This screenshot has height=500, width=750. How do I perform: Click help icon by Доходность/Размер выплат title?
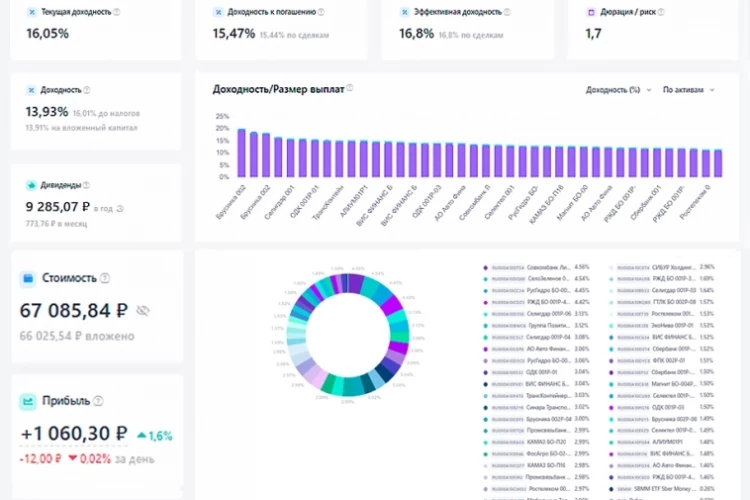(350, 88)
